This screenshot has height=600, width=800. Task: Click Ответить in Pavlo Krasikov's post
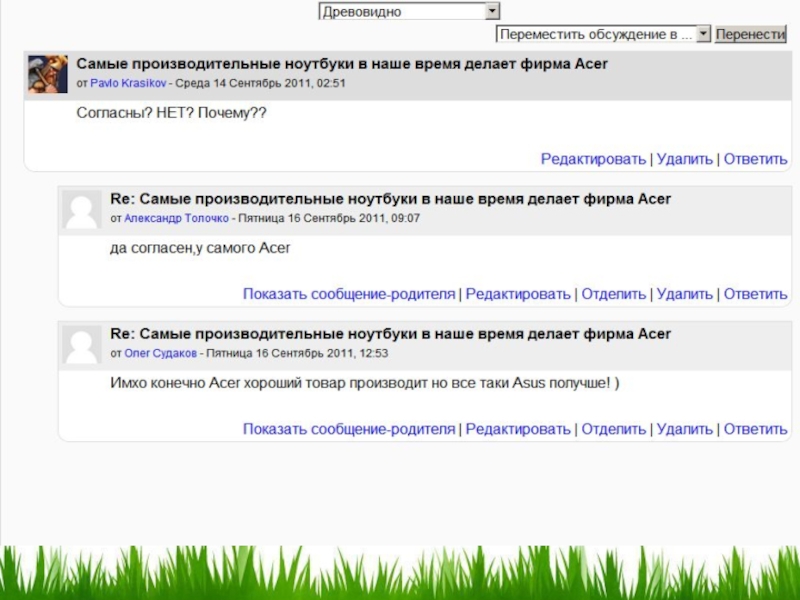(x=756, y=159)
